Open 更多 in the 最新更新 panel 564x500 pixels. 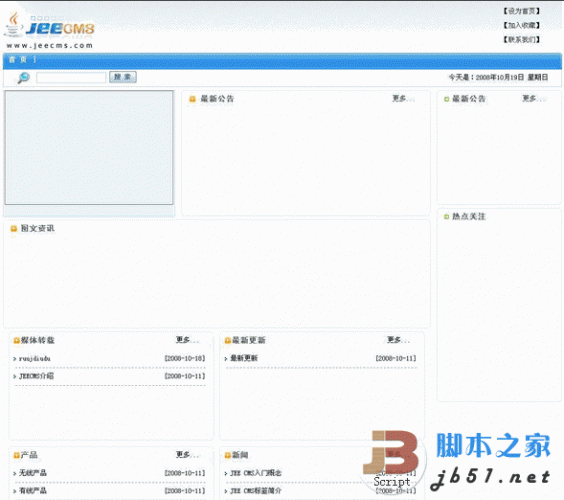coord(398,340)
